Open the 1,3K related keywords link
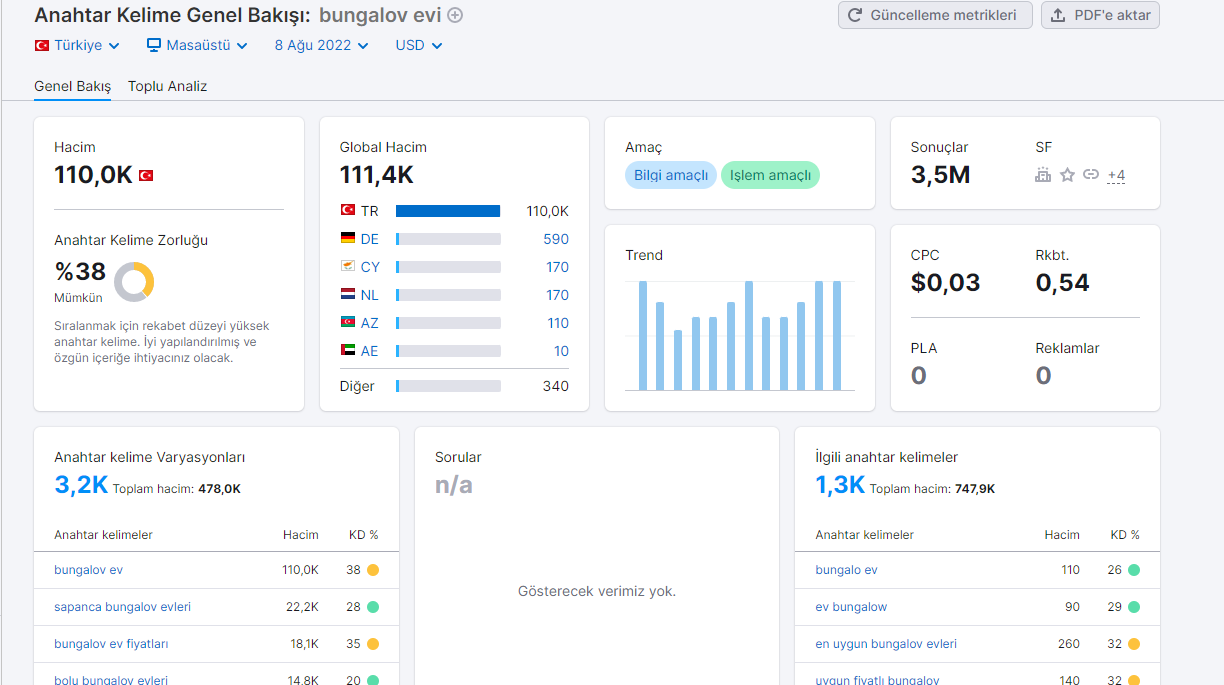The height and width of the screenshot is (685, 1224). (x=840, y=485)
